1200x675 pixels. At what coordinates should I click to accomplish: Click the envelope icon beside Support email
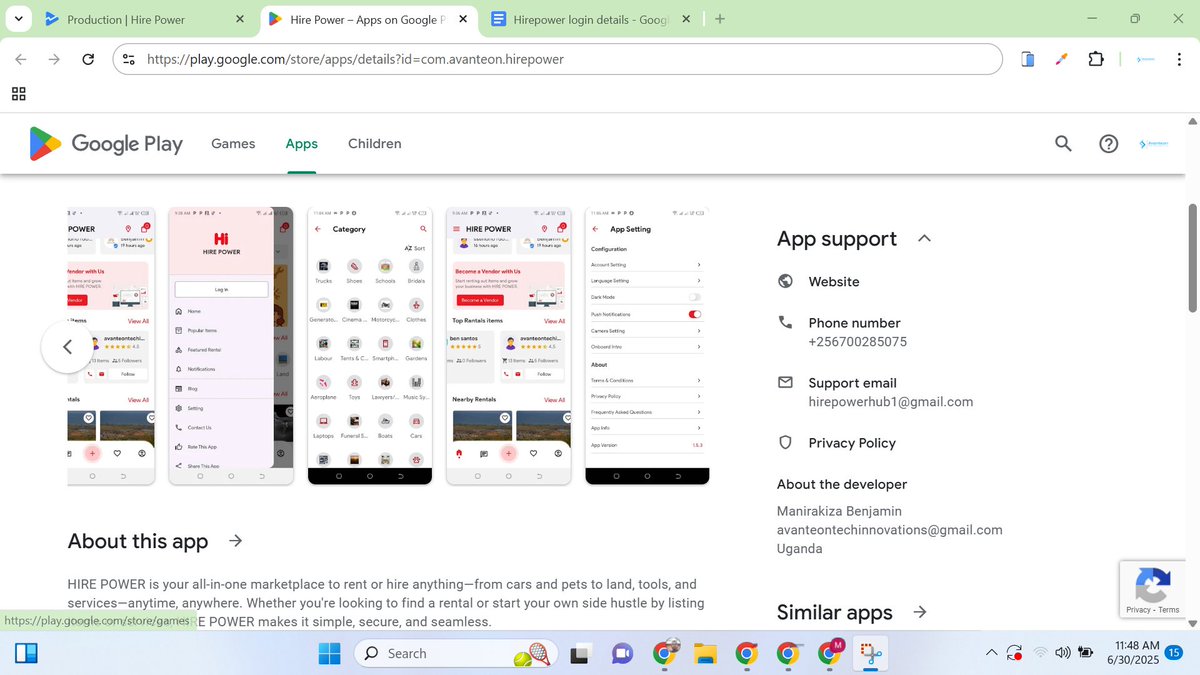click(785, 382)
